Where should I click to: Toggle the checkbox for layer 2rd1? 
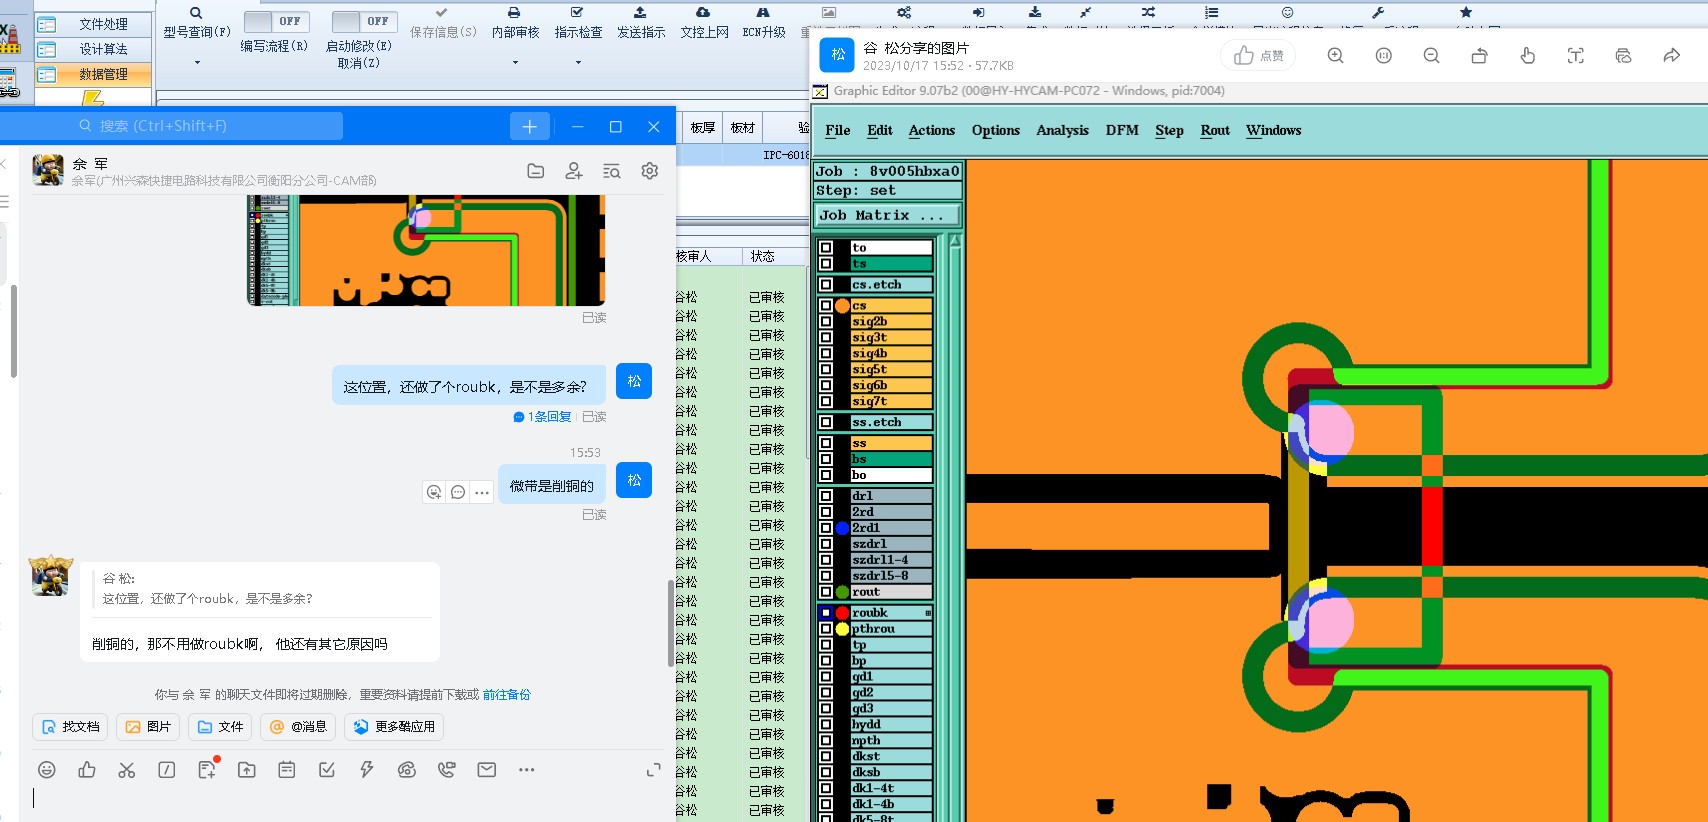[x=826, y=528]
